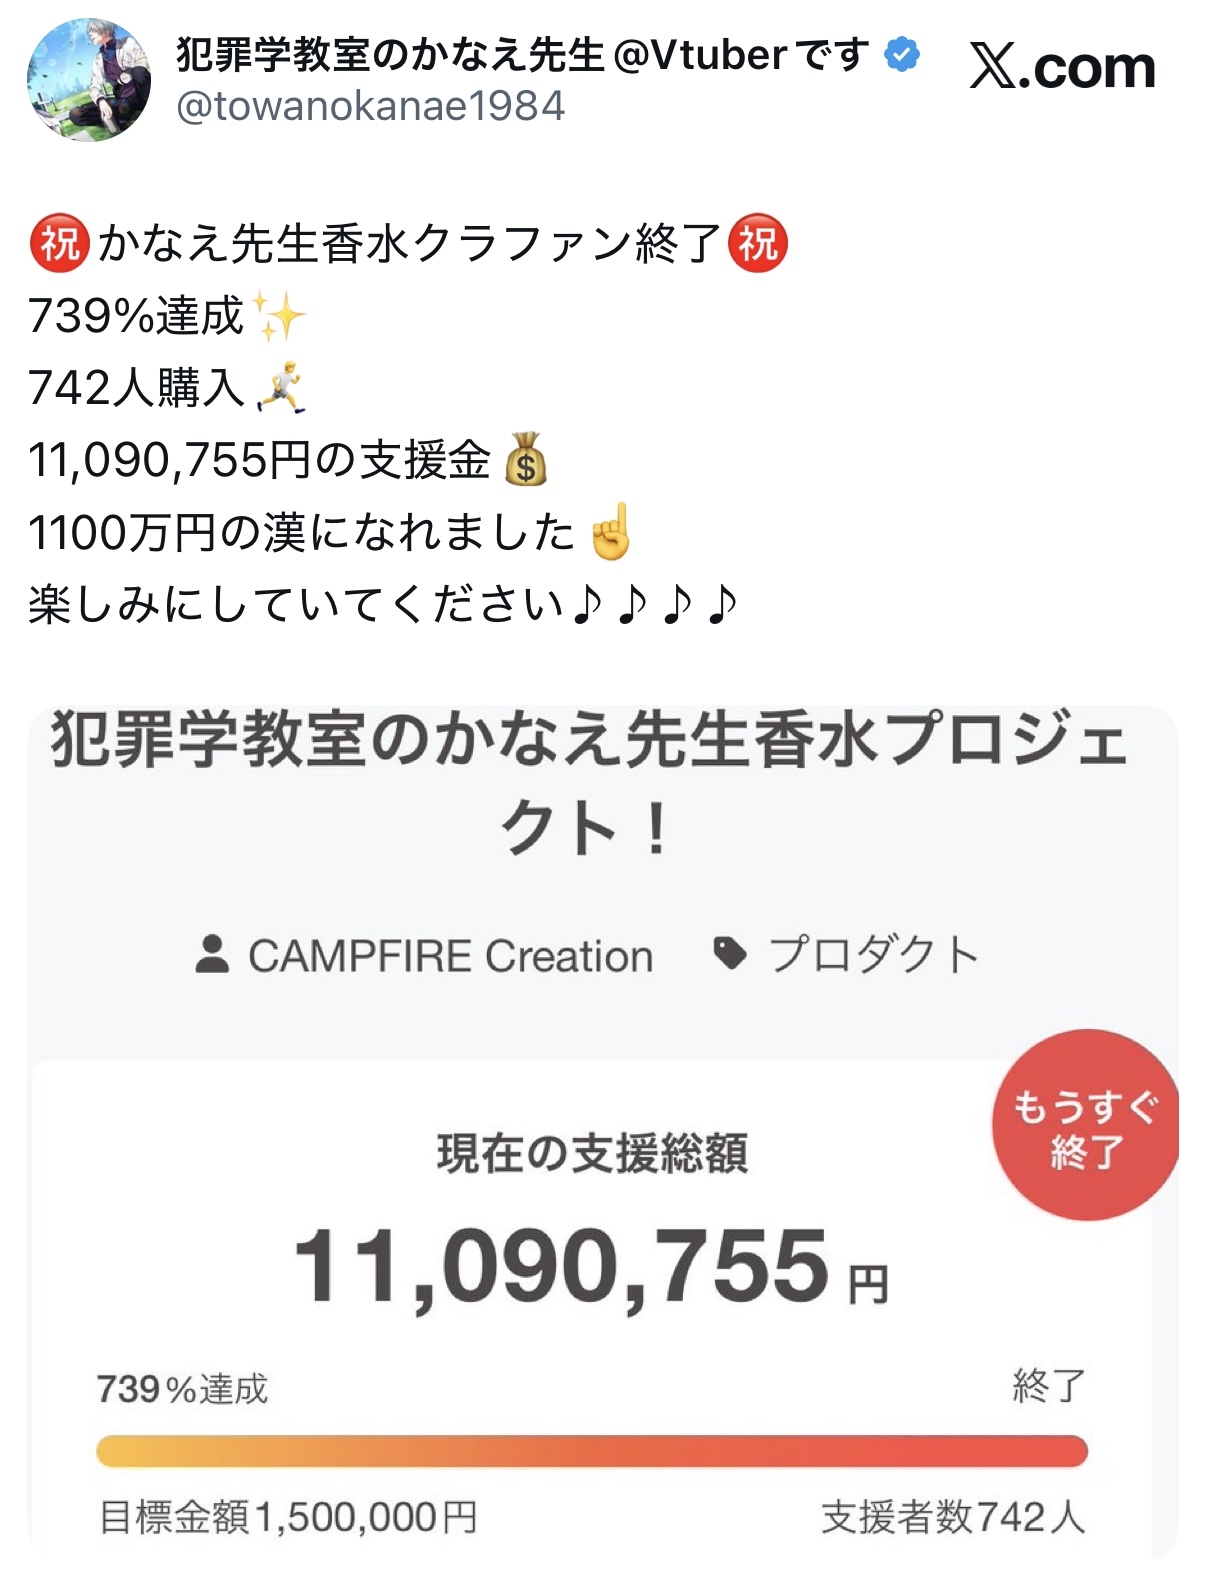
Task: Click the red もうすぐ終了 badge
Action: (1084, 1127)
